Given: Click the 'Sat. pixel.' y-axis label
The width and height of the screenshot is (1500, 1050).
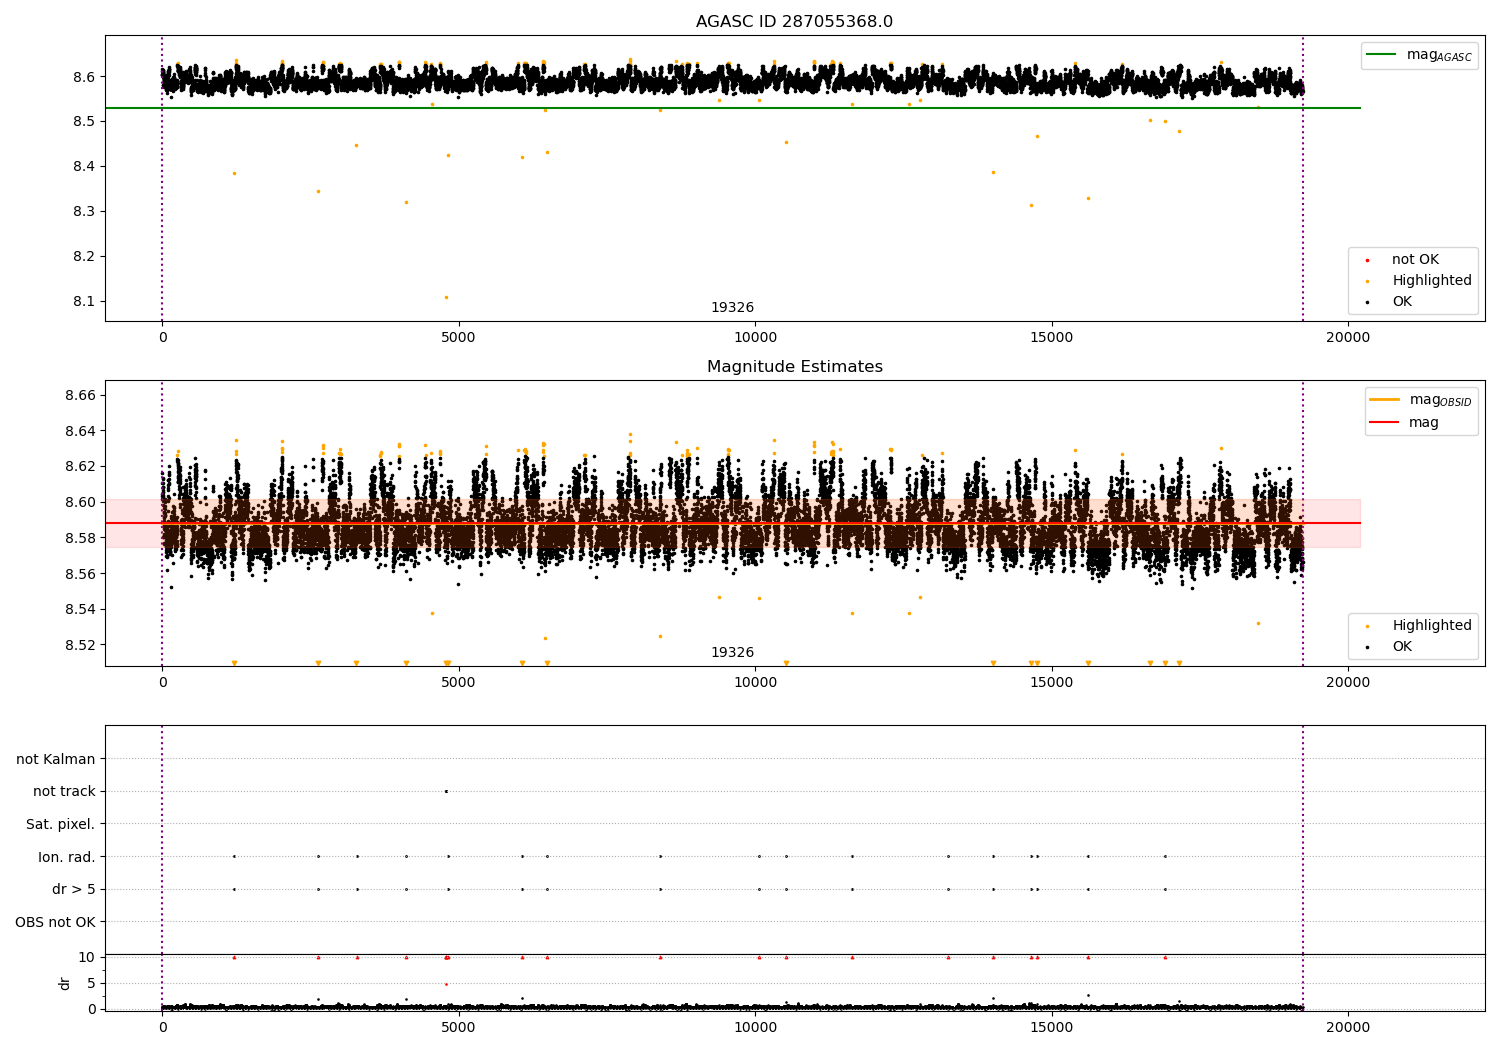Looking at the screenshot, I should (x=61, y=824).
